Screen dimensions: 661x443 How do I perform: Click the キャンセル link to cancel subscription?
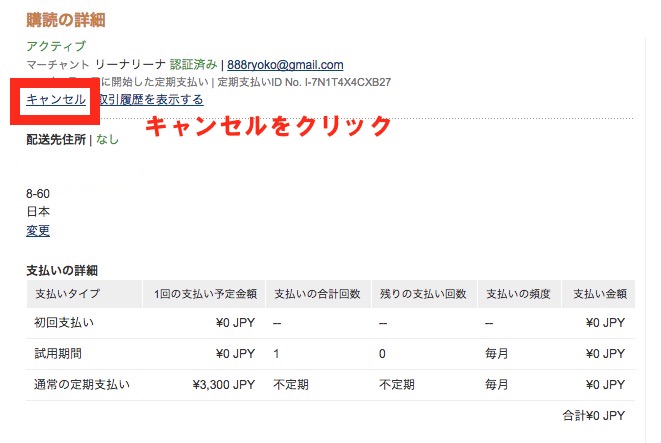(x=56, y=99)
